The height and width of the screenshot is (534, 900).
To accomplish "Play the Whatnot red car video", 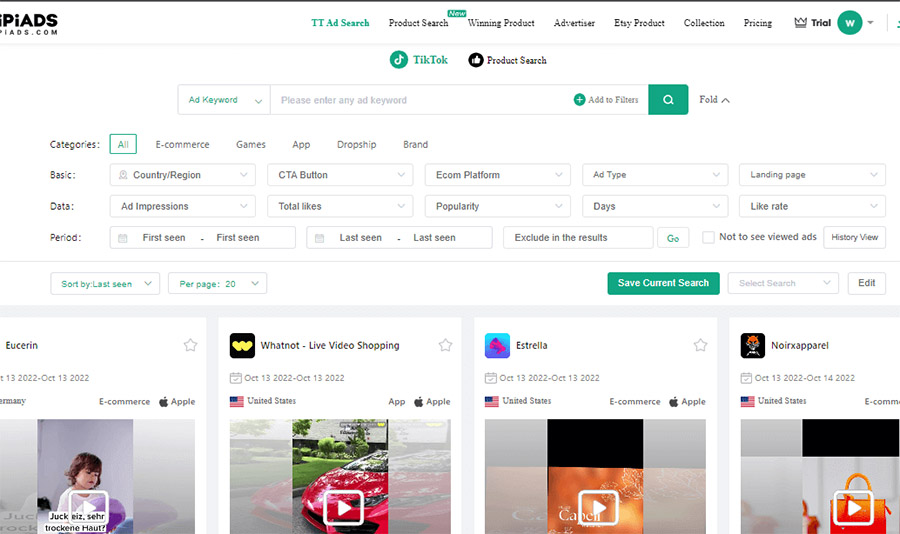I will (x=343, y=508).
